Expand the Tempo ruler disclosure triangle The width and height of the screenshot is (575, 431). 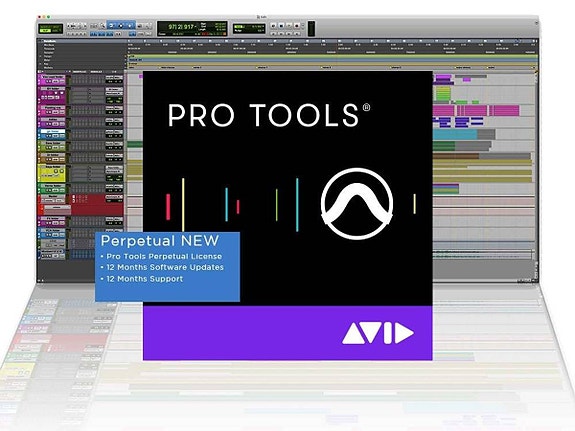coord(40,56)
